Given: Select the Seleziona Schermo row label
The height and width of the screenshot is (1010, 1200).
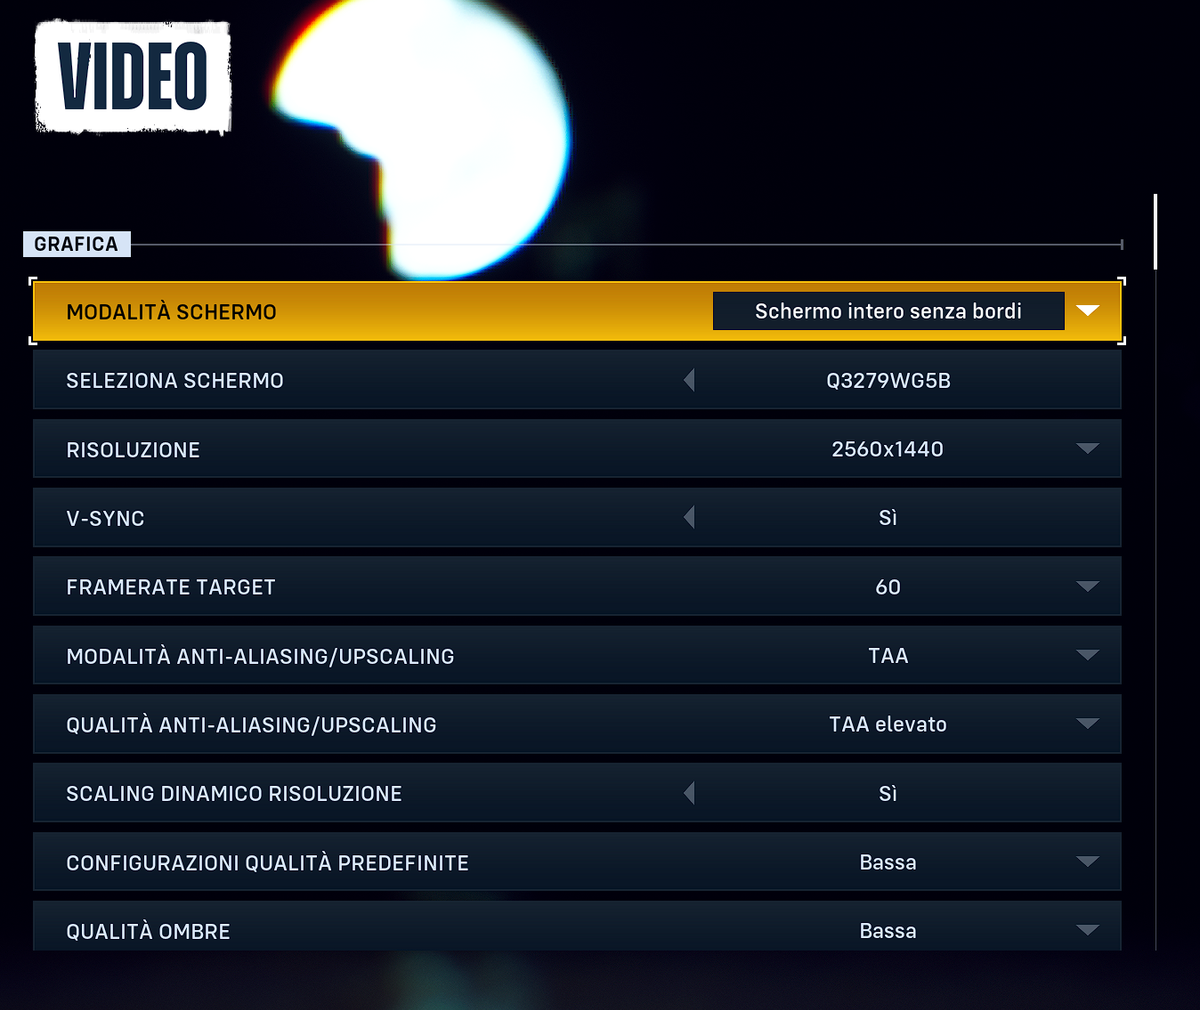Looking at the screenshot, I should point(175,381).
